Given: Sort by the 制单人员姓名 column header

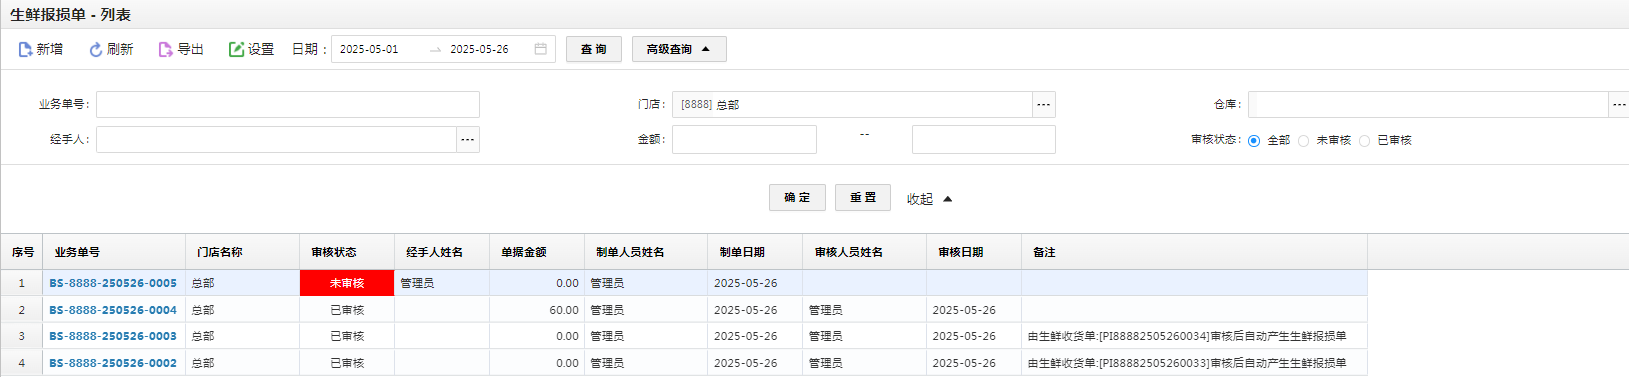Looking at the screenshot, I should coord(646,252).
